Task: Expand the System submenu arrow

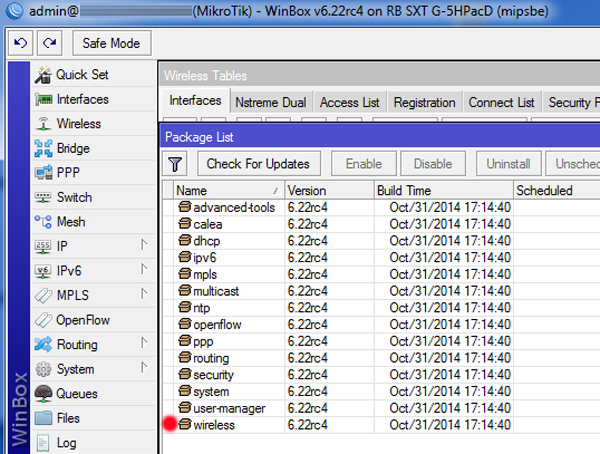Action: click(144, 367)
